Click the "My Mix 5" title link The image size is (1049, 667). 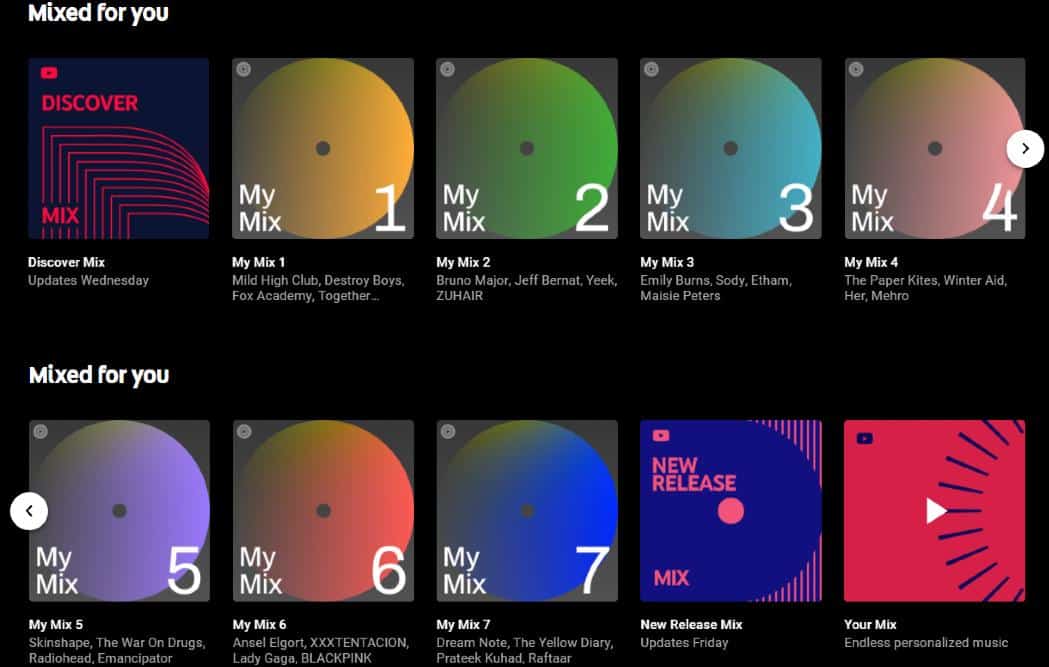[x=56, y=625]
